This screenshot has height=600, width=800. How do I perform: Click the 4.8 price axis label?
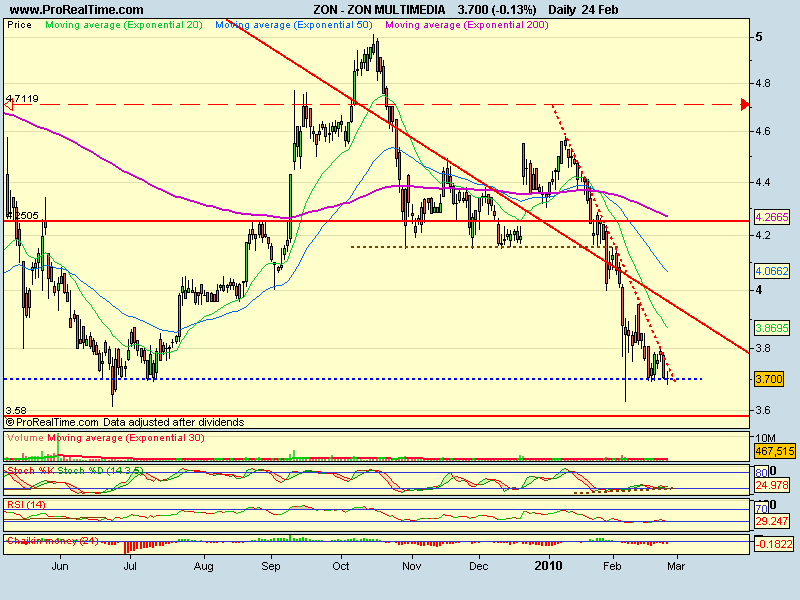[763, 83]
